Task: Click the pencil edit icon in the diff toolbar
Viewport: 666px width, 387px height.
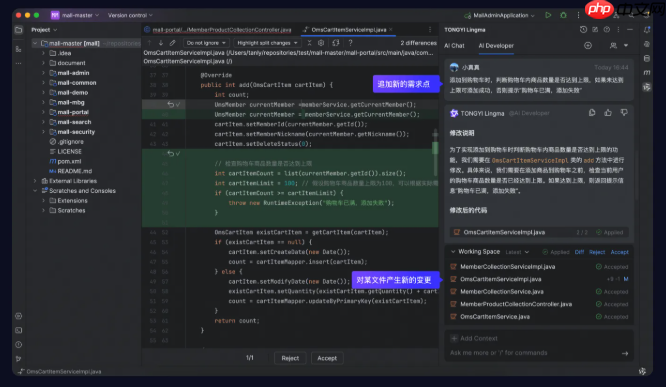Action: pos(172,43)
